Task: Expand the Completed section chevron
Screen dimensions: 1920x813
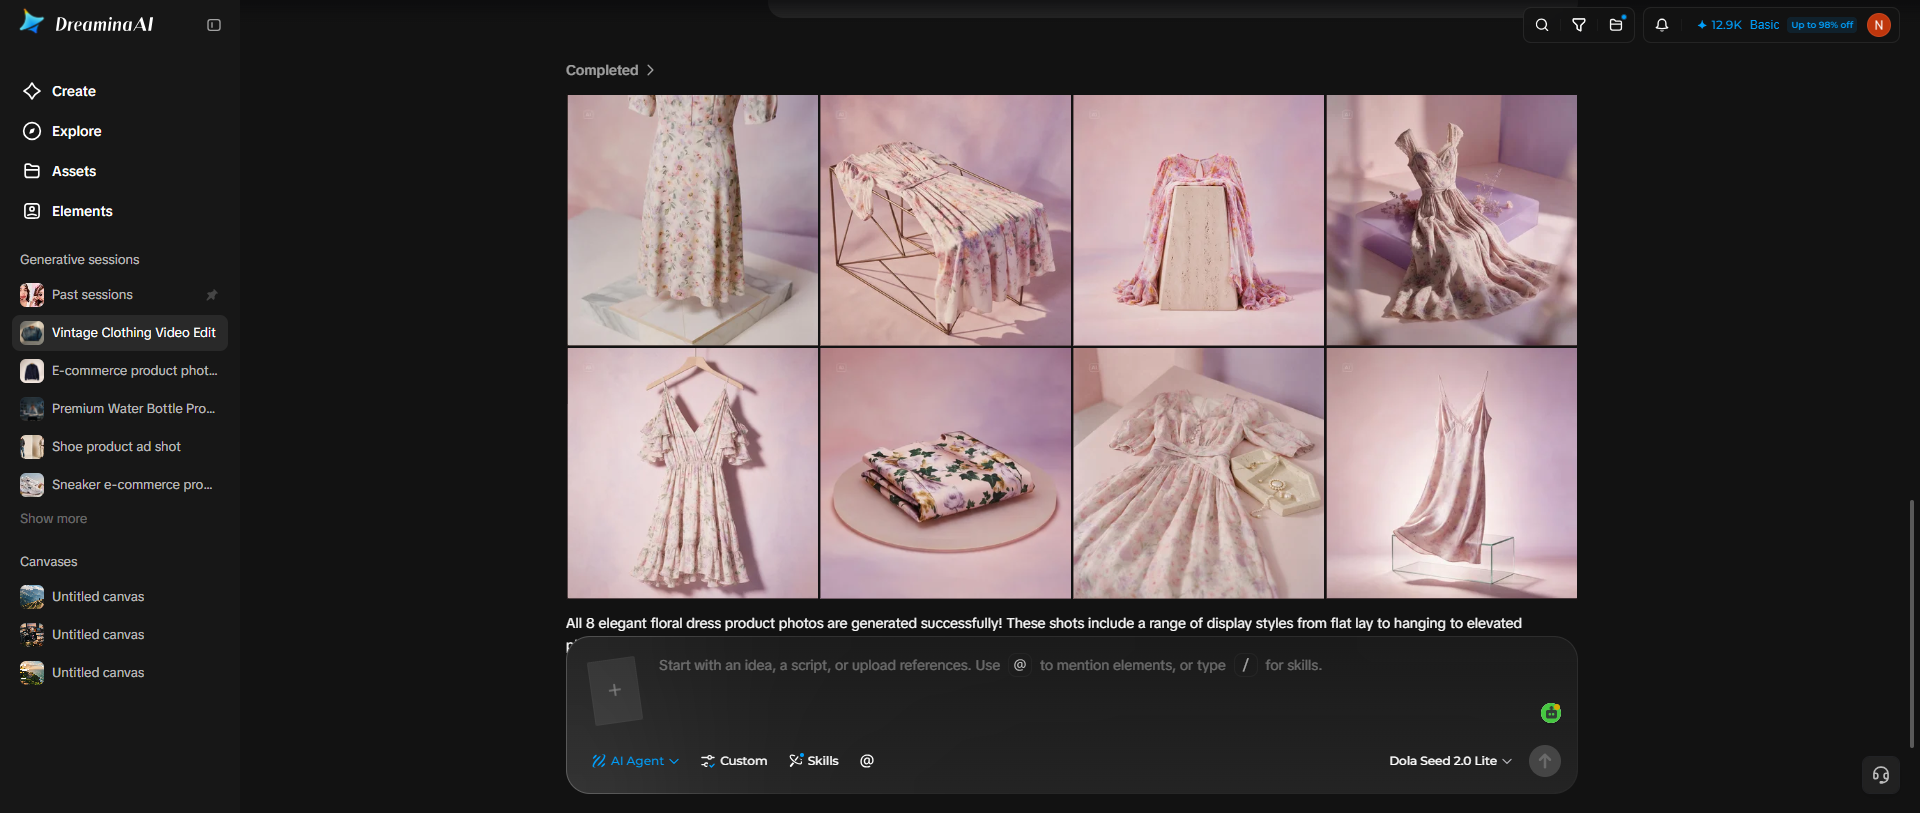Action: click(x=650, y=70)
